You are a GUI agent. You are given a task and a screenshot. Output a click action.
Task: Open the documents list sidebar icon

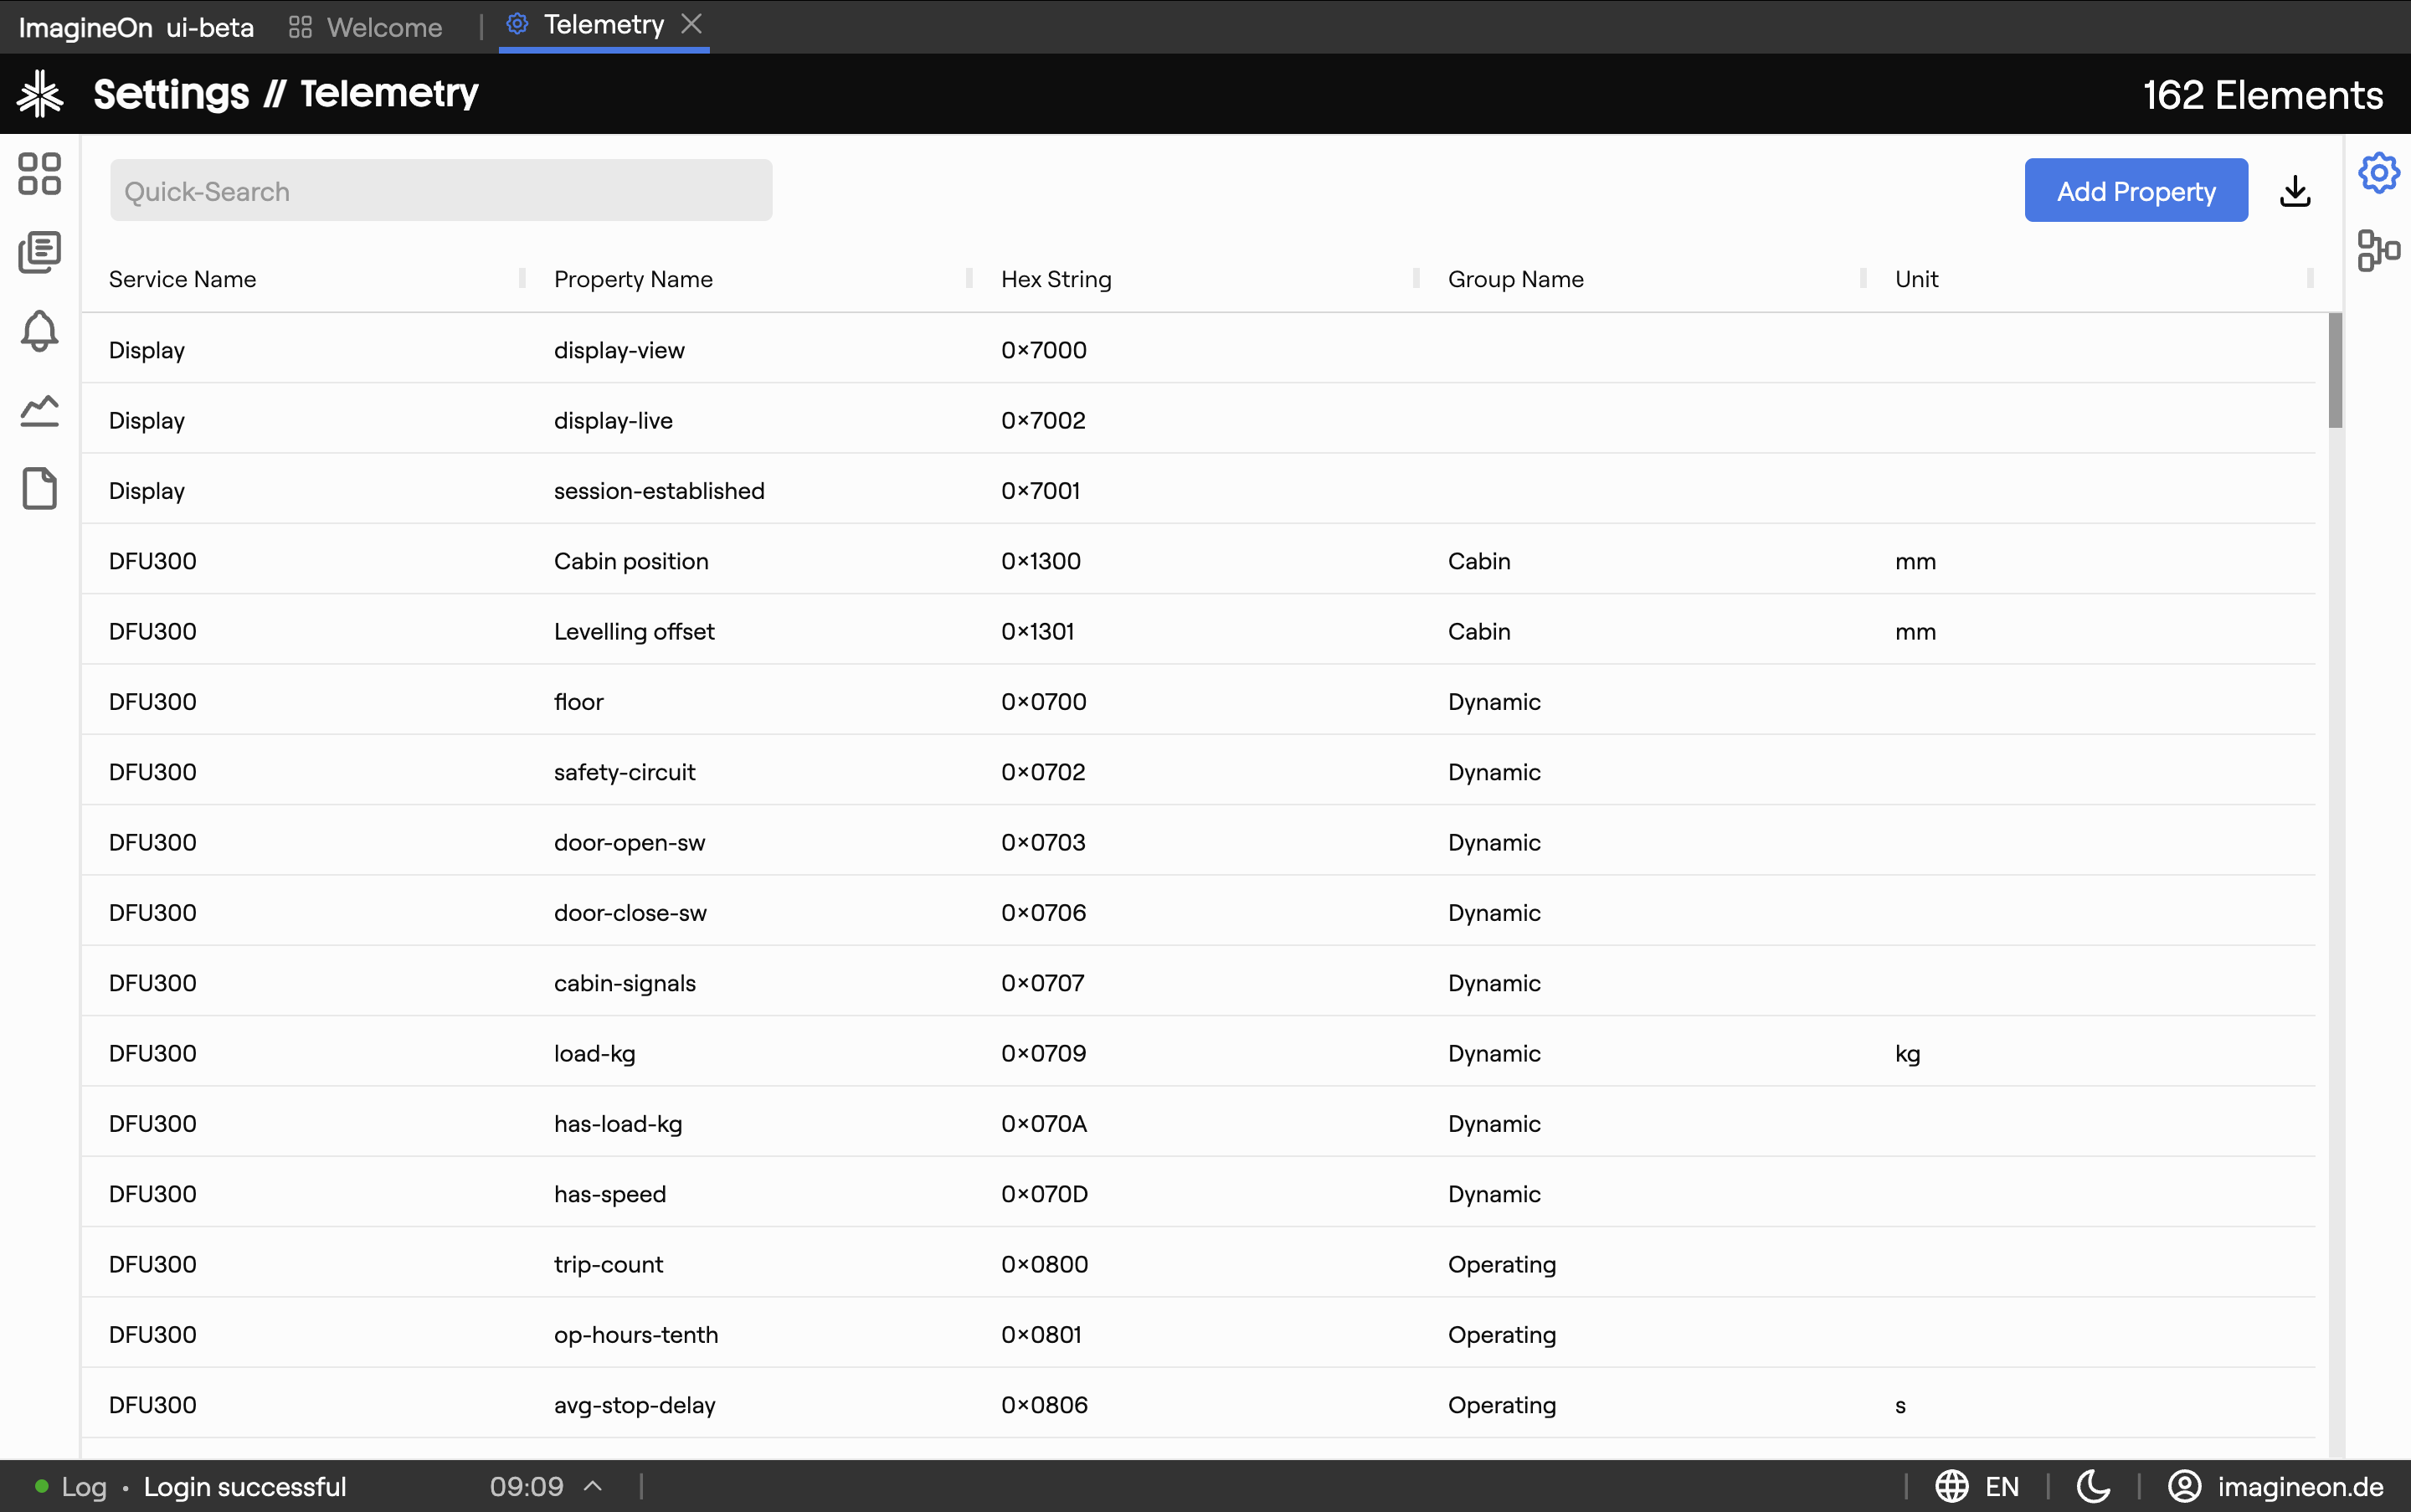pos(40,252)
